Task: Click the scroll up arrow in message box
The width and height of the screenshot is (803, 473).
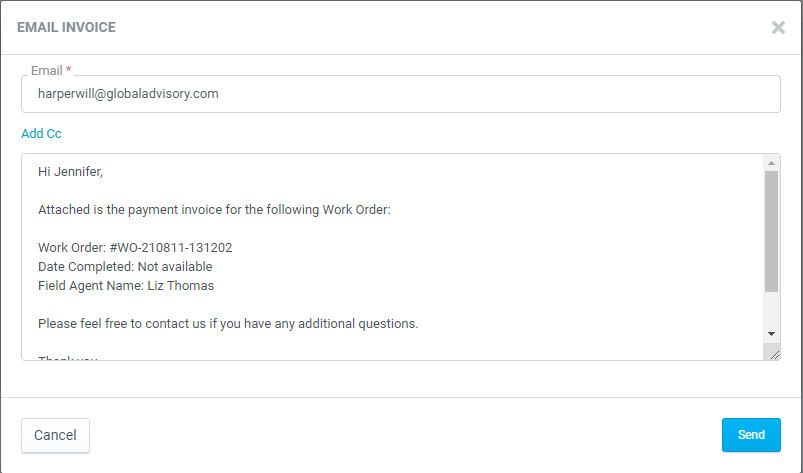Action: click(771, 163)
